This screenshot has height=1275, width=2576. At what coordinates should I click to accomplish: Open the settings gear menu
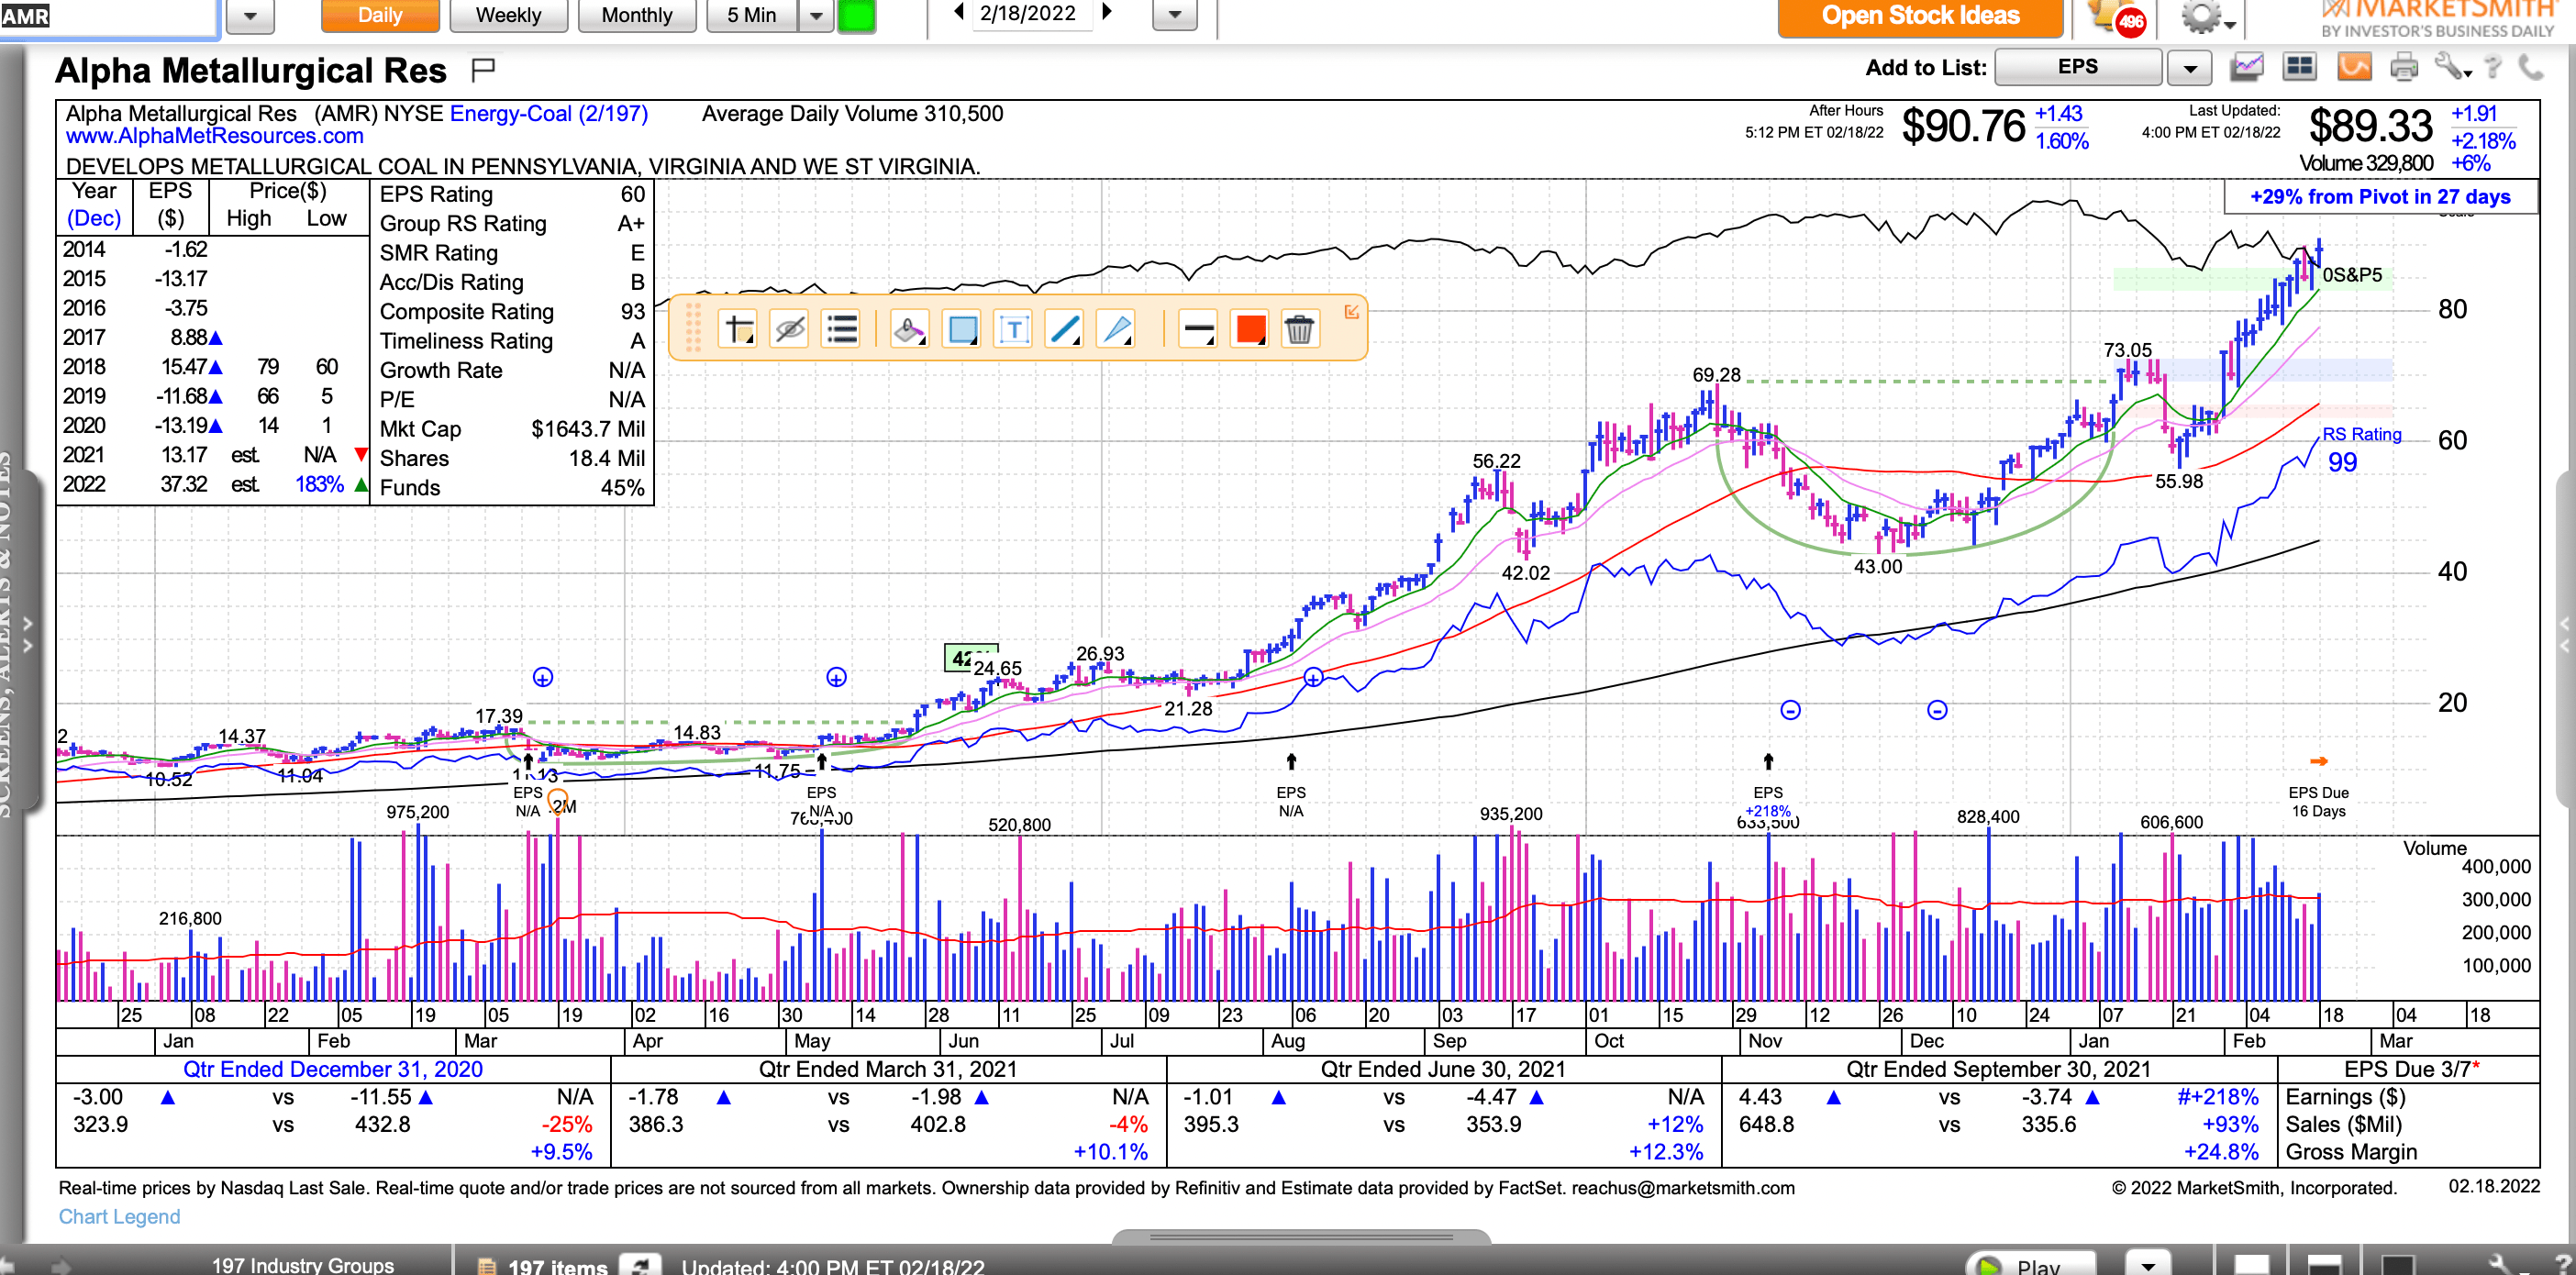[x=2208, y=18]
